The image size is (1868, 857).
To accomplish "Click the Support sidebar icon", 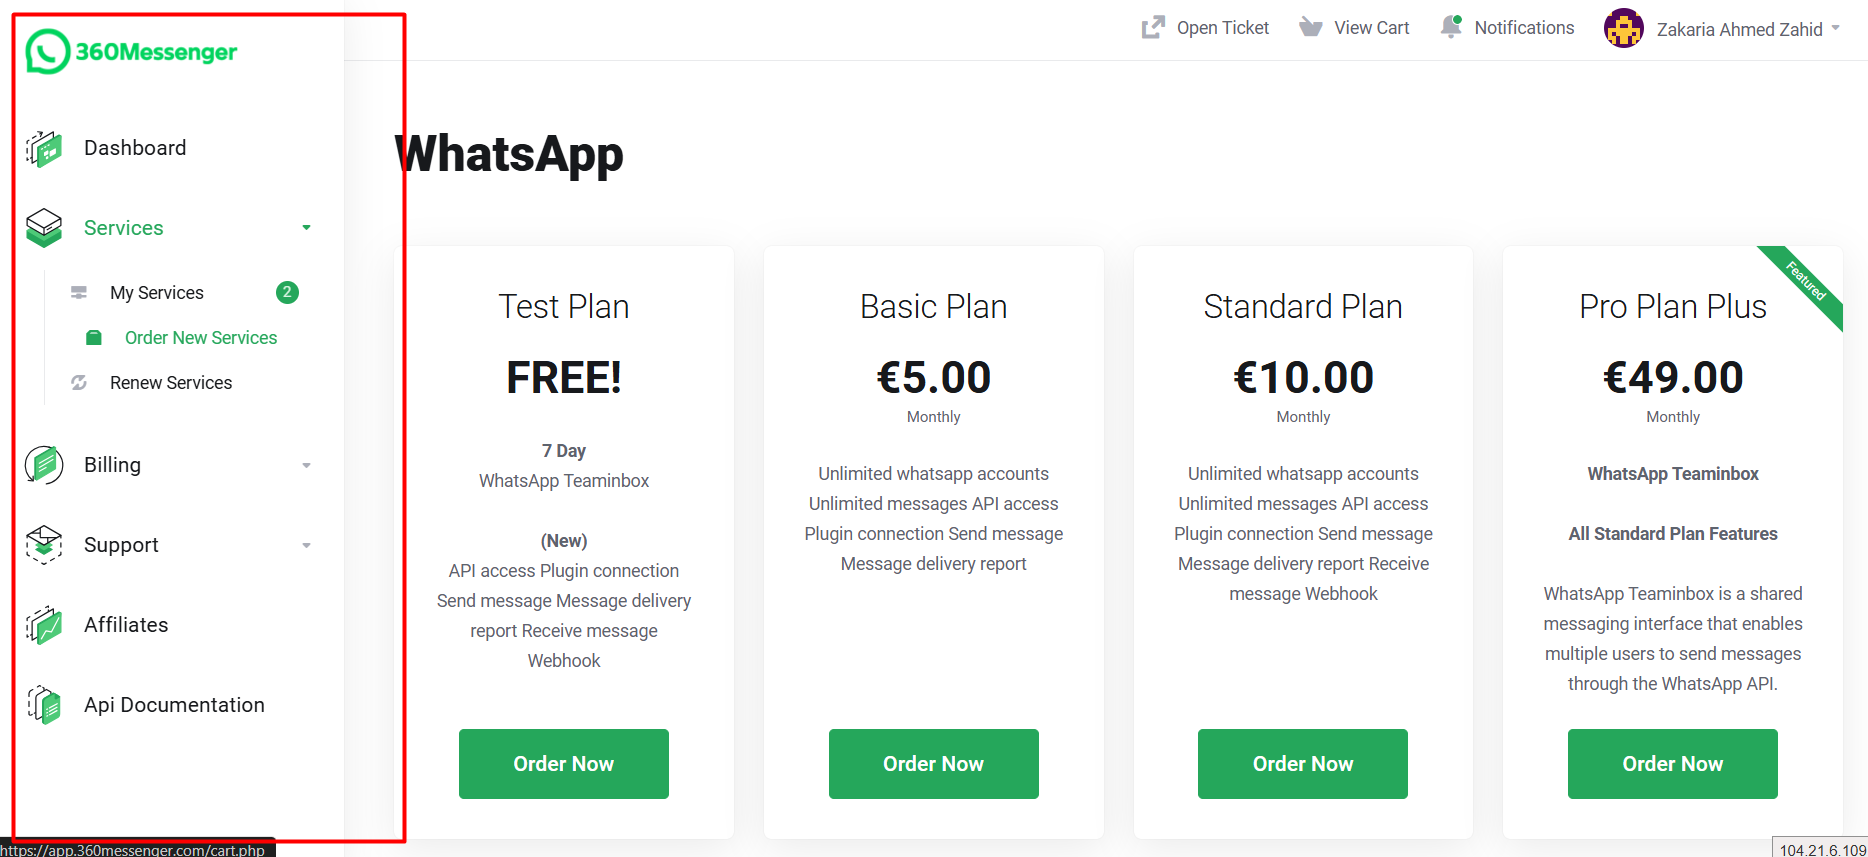I will [44, 545].
